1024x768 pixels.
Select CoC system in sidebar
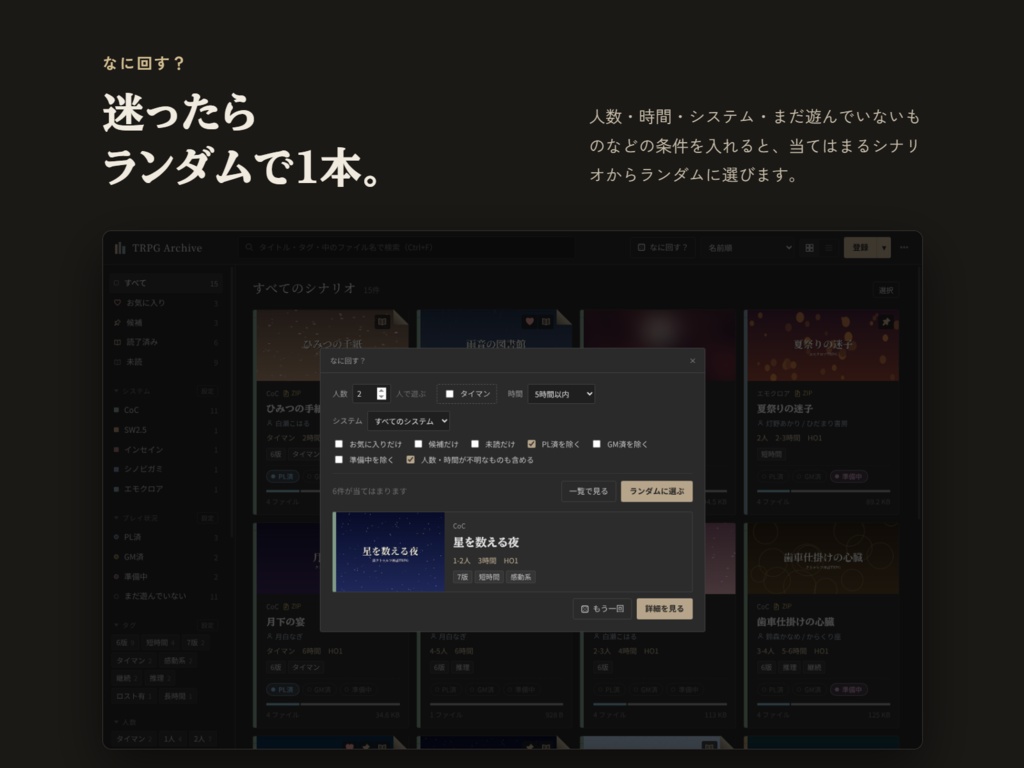pos(166,410)
